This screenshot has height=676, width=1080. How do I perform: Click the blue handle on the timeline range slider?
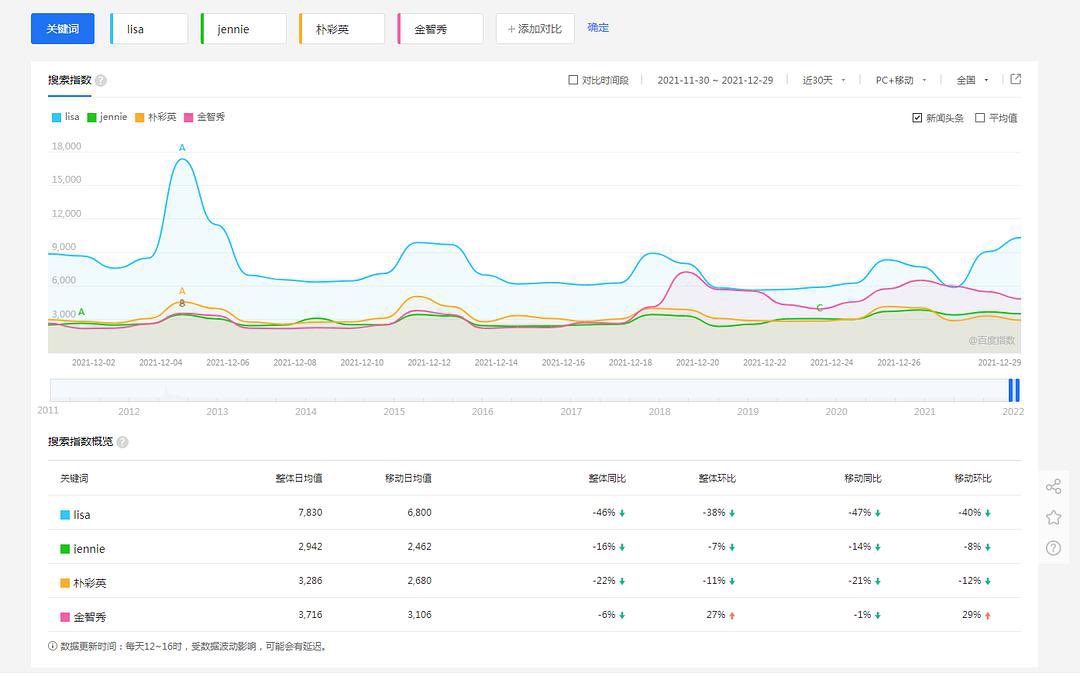pos(1014,390)
